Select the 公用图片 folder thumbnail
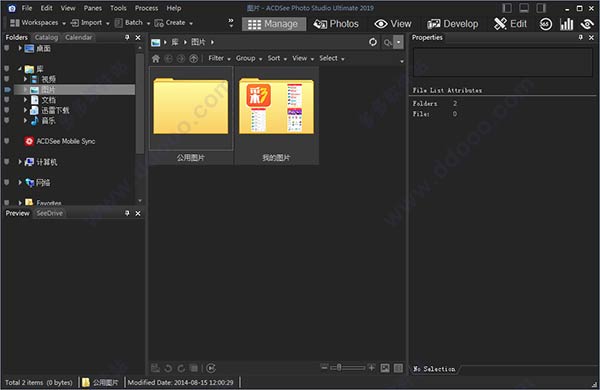 point(191,115)
